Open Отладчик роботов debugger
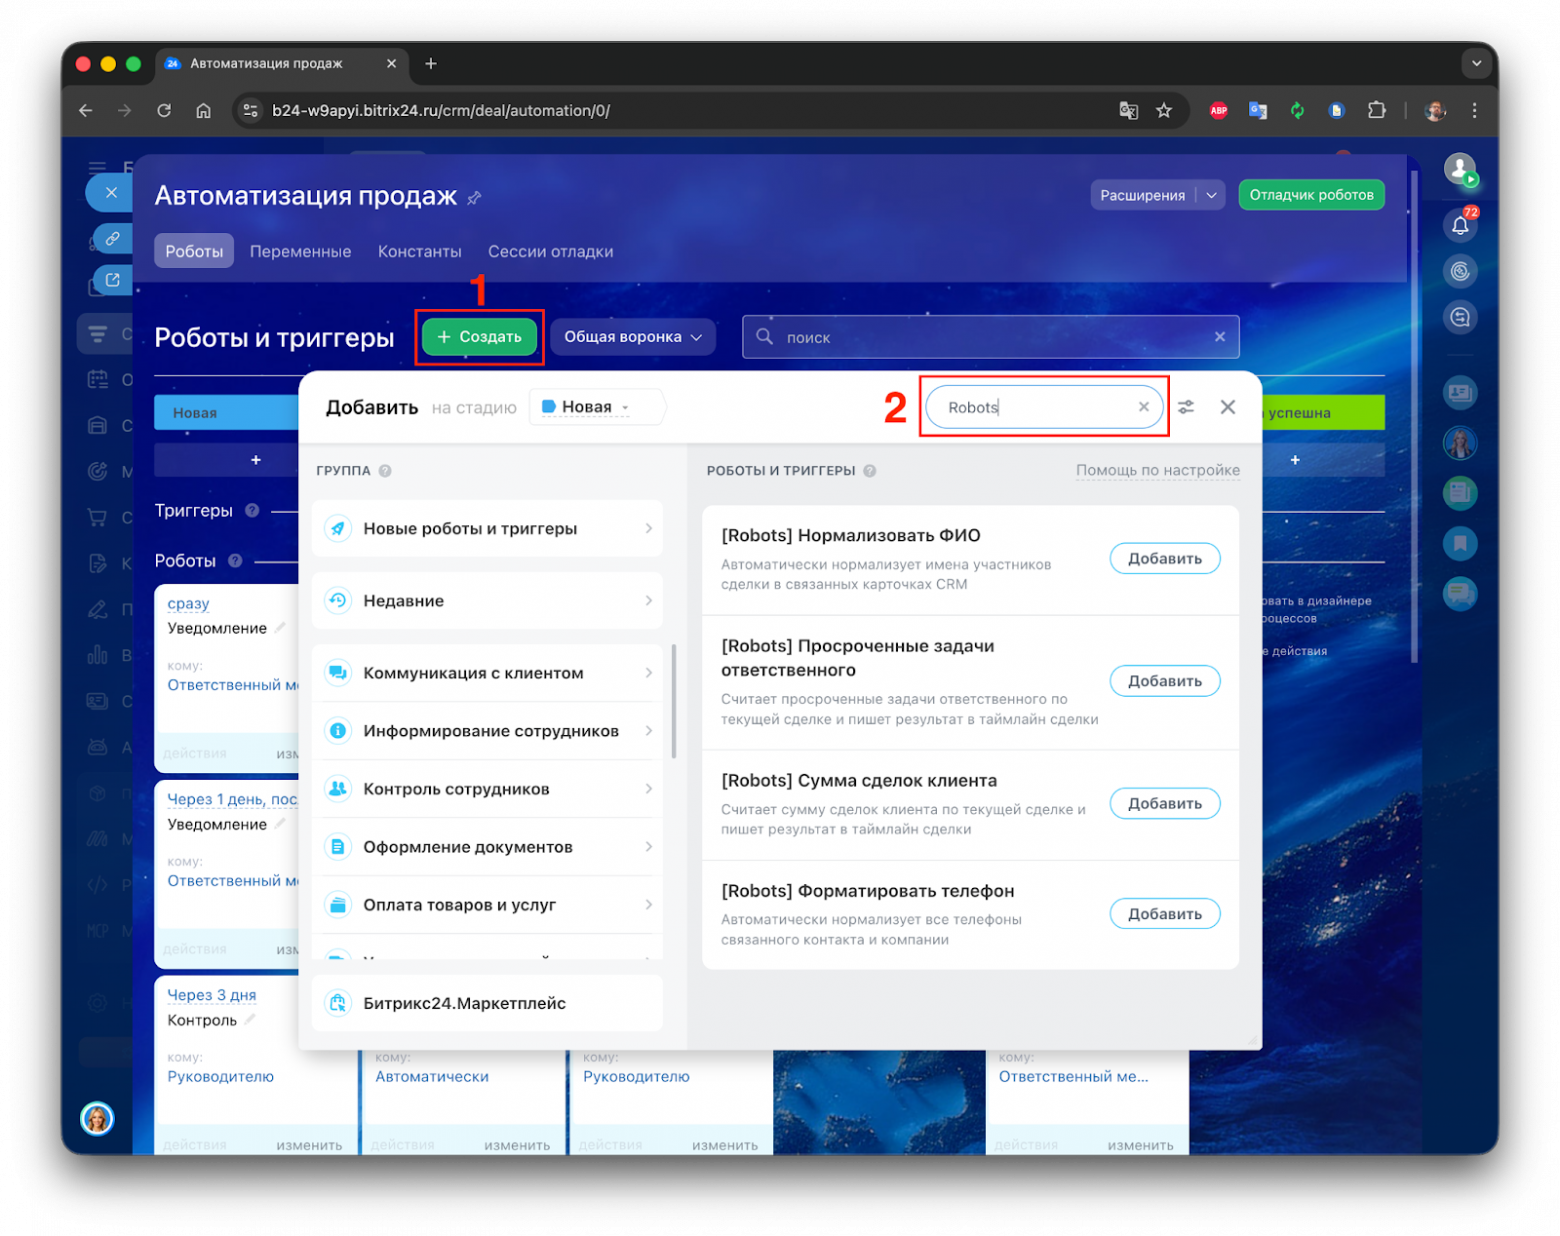Viewport: 1560px width, 1236px height. (x=1311, y=195)
